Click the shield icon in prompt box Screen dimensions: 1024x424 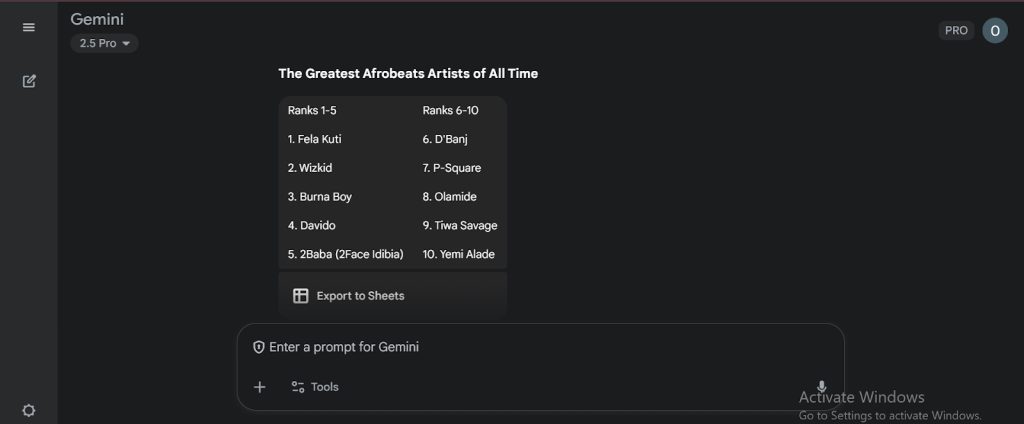point(259,348)
